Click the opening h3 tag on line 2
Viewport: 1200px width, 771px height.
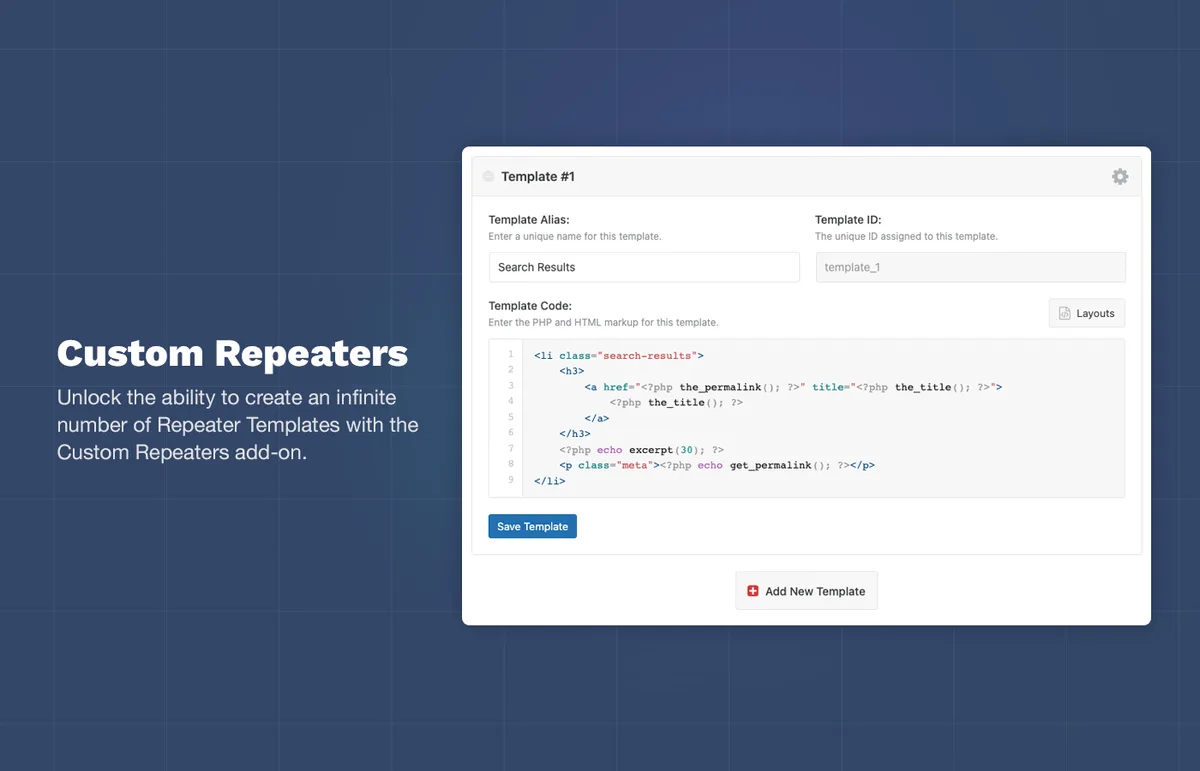point(572,371)
